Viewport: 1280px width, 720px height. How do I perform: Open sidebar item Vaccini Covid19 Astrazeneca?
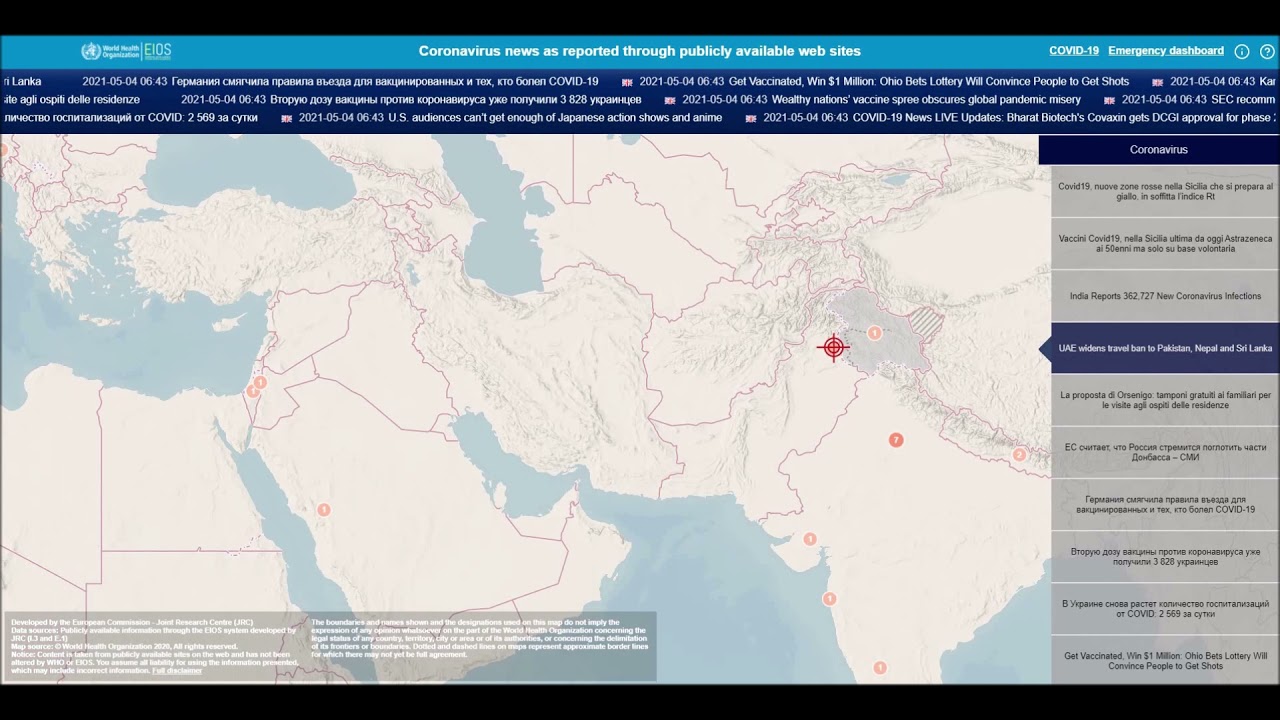(x=1165, y=244)
